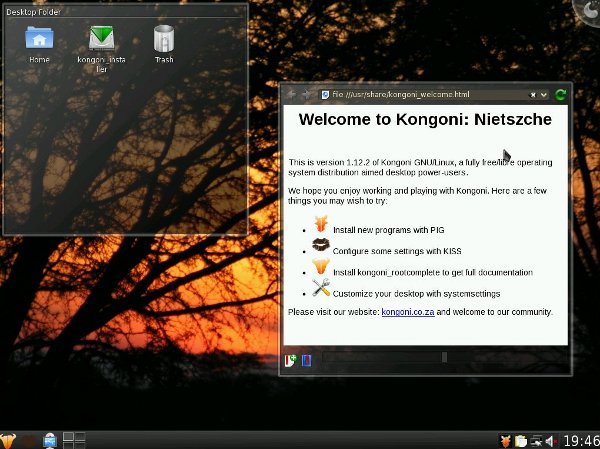This screenshot has height=449, width=600.
Task: Open the Kongoni application launcher menu
Action: coord(8,441)
